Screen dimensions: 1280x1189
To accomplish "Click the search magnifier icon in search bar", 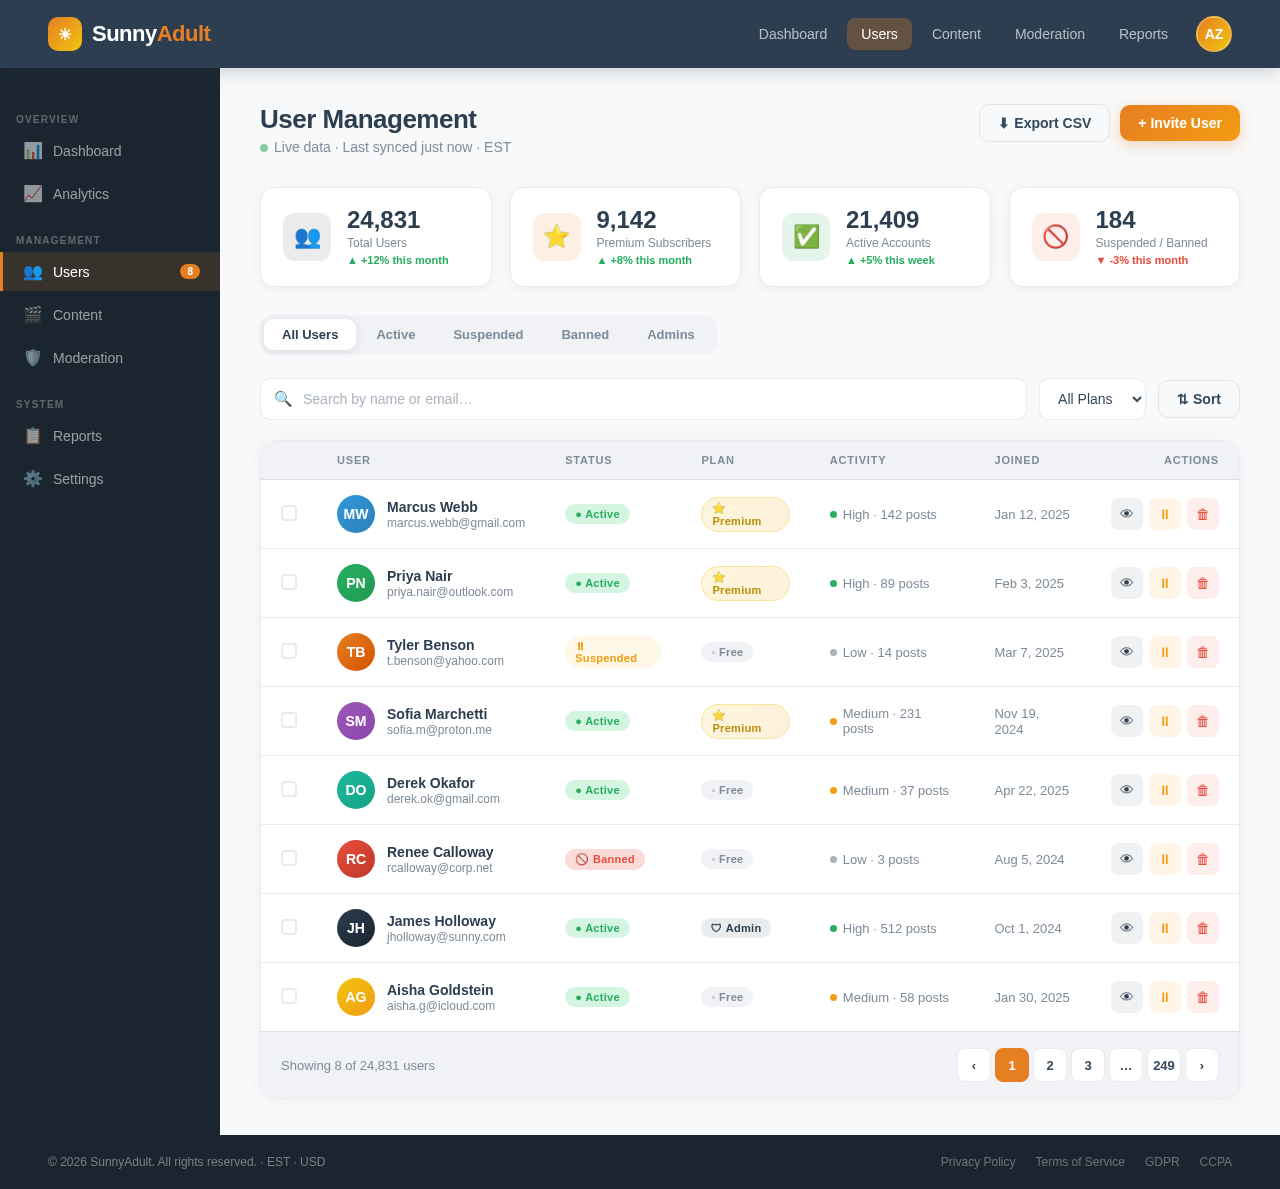I will tap(283, 399).
